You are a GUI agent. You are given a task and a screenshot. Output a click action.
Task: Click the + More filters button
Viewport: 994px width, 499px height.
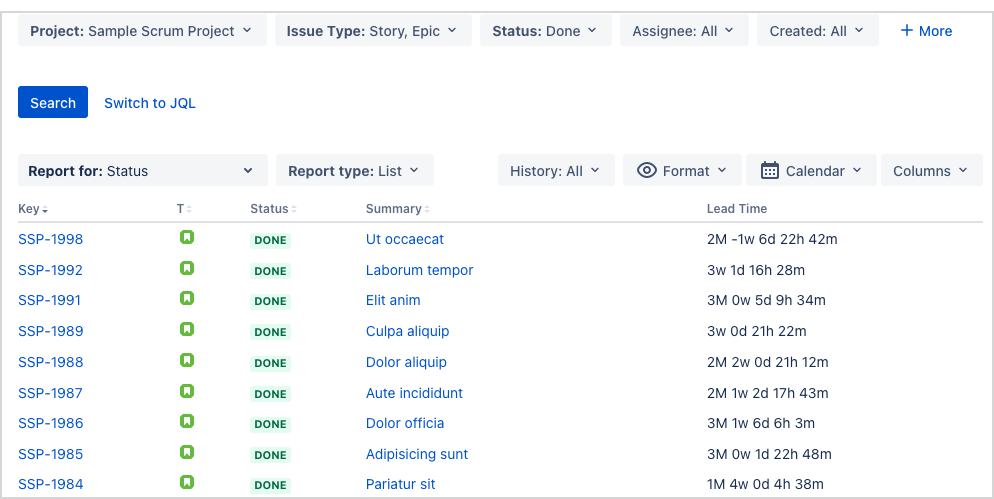point(926,30)
